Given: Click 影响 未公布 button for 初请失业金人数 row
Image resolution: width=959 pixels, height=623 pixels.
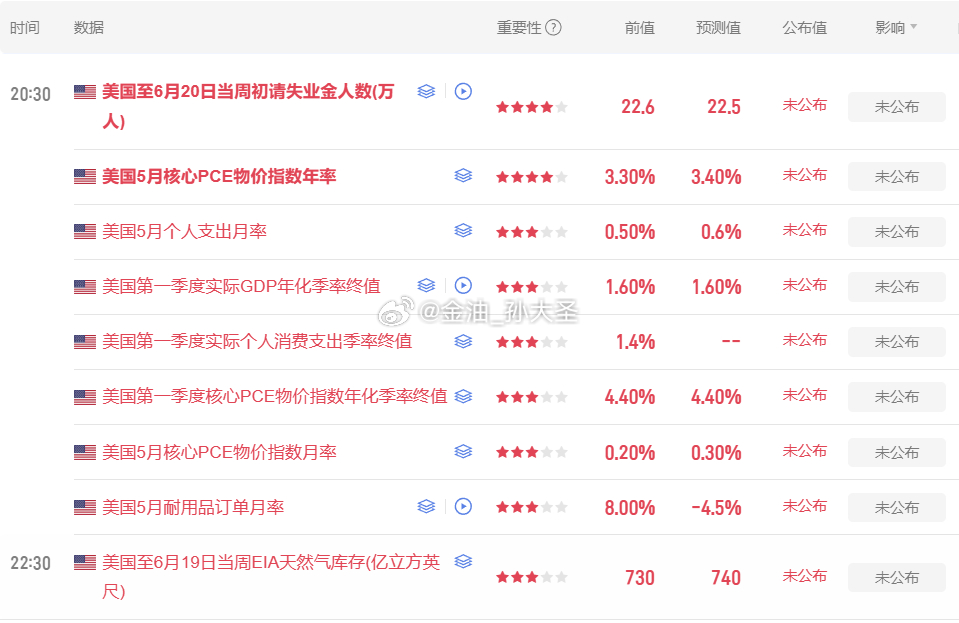Looking at the screenshot, I should [897, 107].
